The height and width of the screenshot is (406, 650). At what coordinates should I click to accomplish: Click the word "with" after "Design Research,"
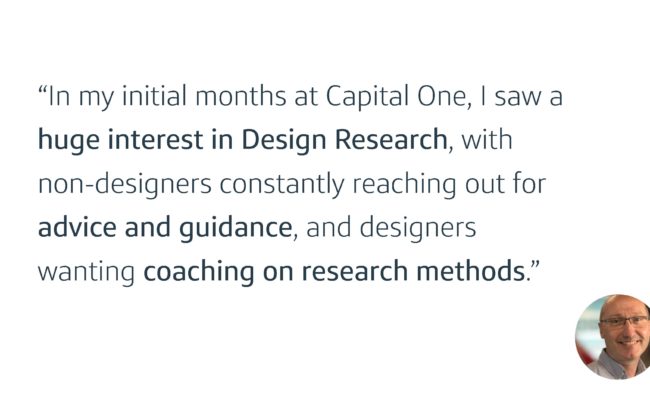[x=487, y=140]
